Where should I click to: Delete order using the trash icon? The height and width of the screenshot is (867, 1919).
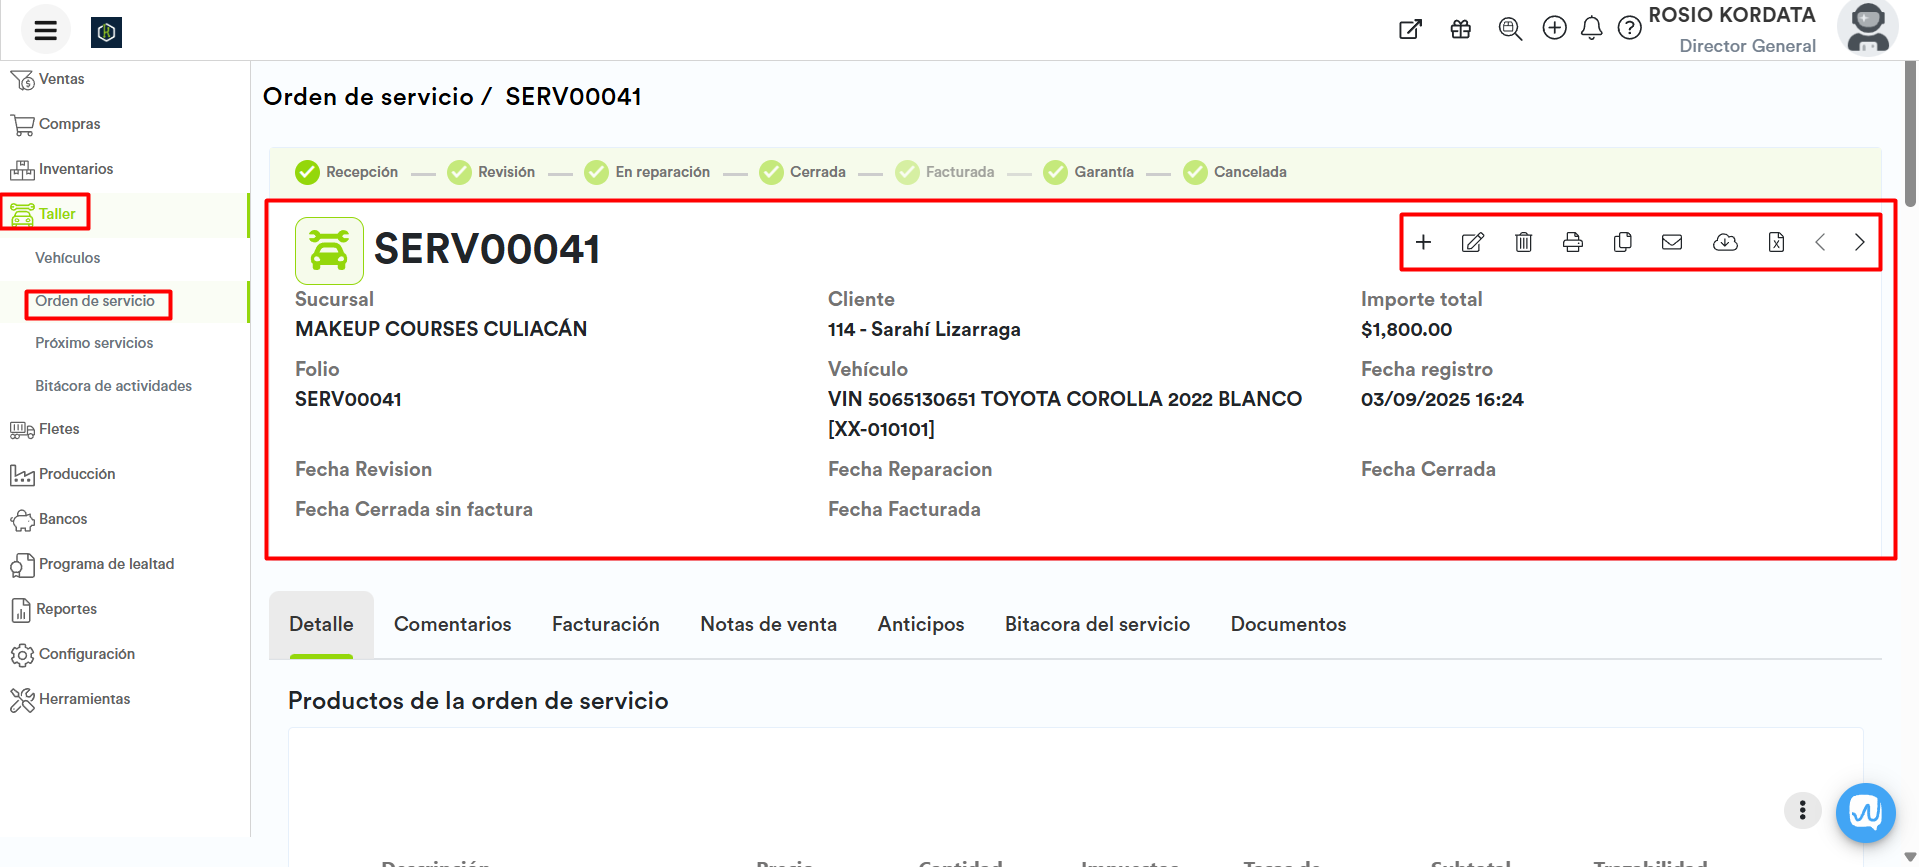[1523, 242]
